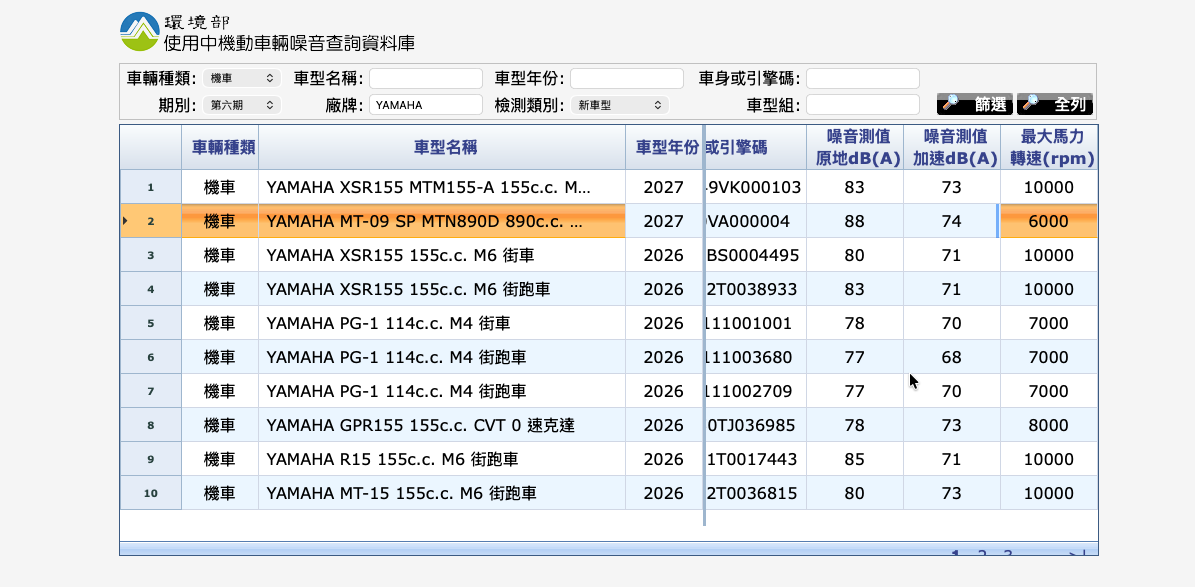Click the 廠牌 field containing YAMAHA

426,105
